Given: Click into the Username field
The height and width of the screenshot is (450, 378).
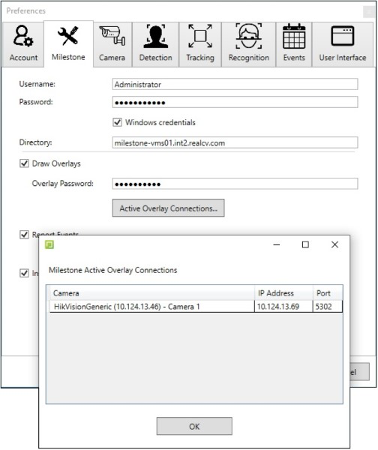Looking at the screenshot, I should [235, 84].
